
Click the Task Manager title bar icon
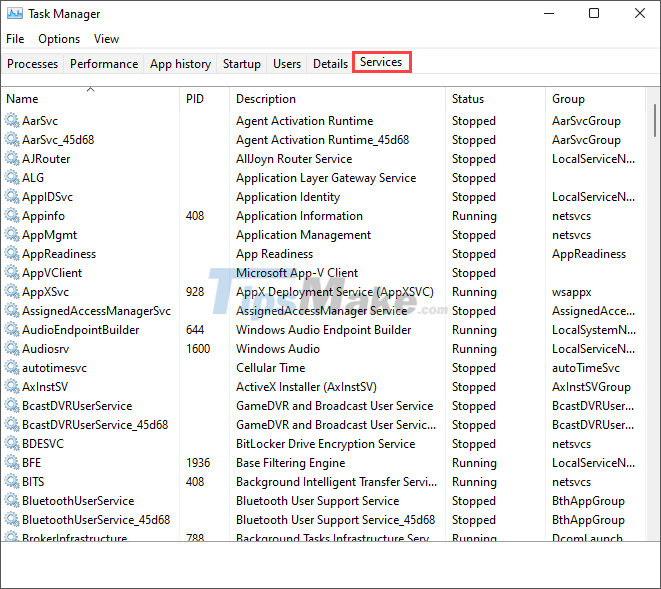click(x=15, y=14)
